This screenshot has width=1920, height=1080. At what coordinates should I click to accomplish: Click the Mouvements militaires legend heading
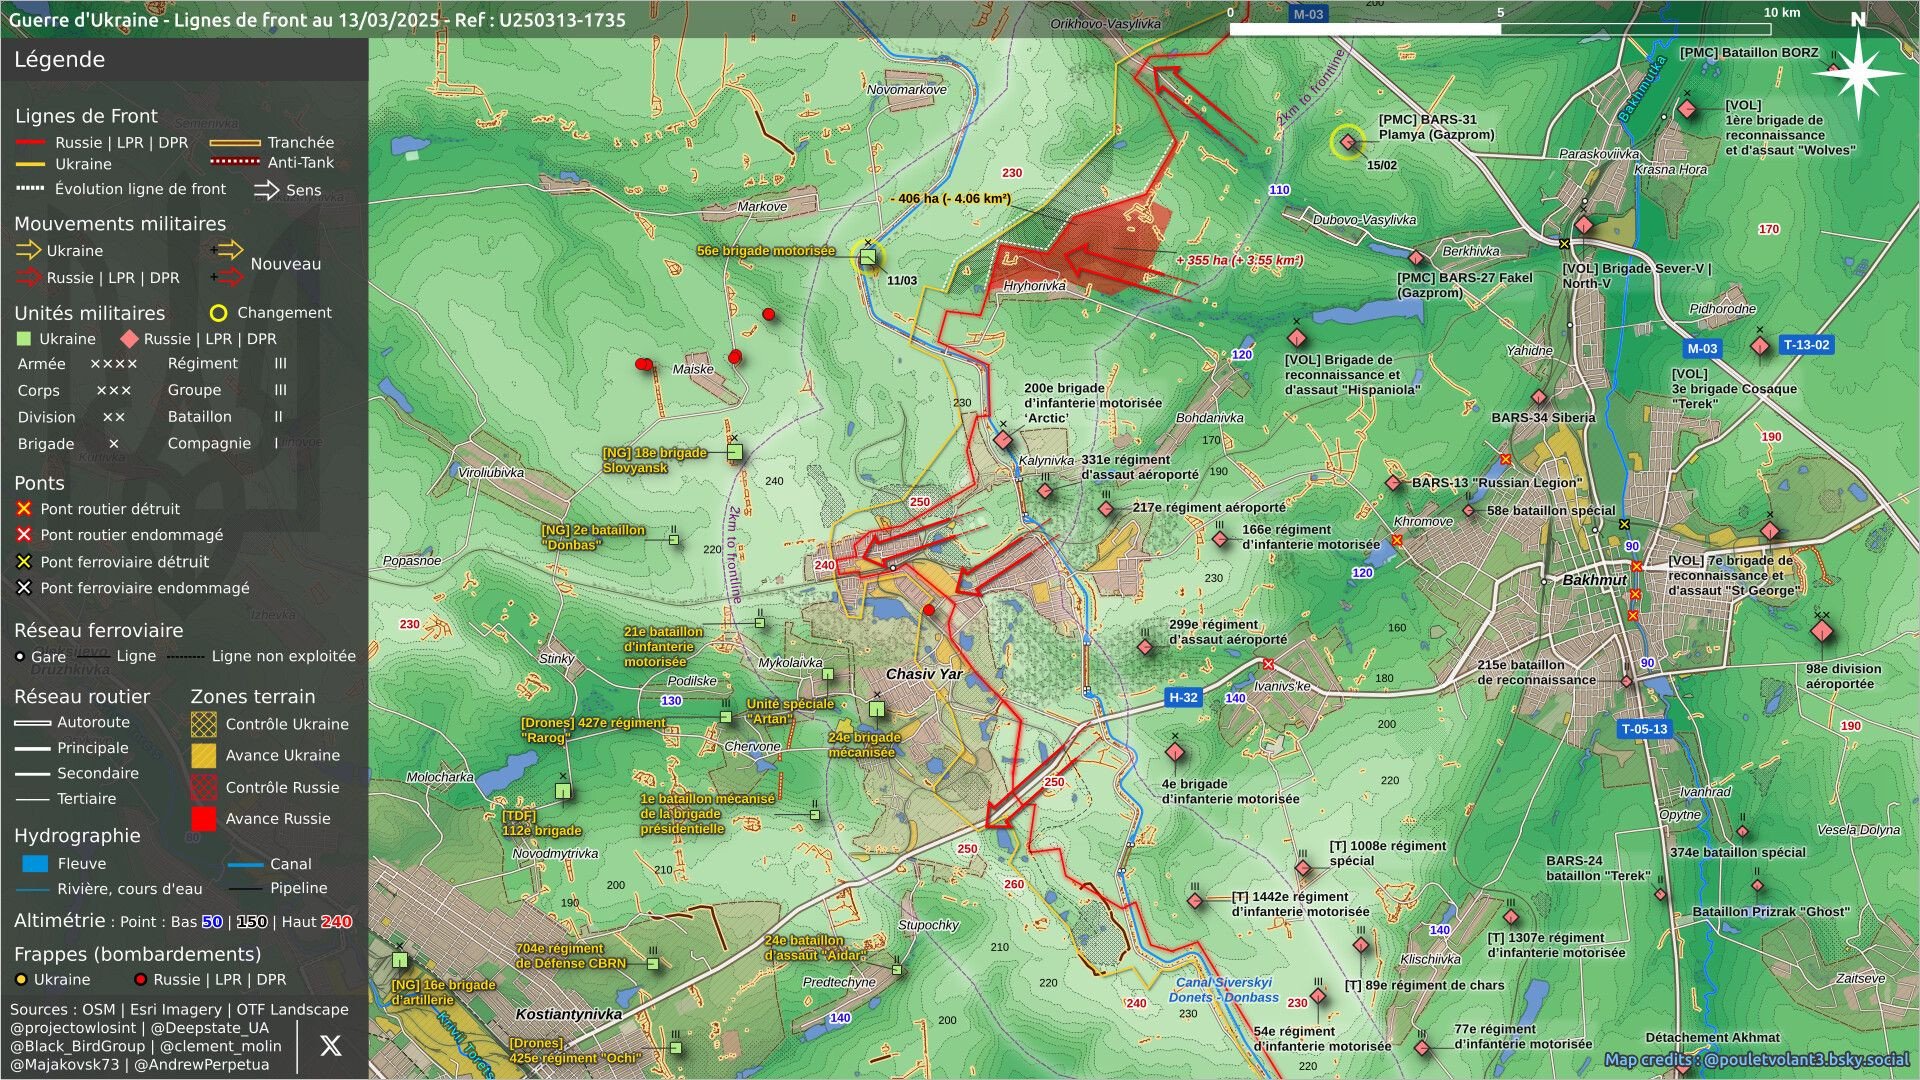tap(120, 224)
